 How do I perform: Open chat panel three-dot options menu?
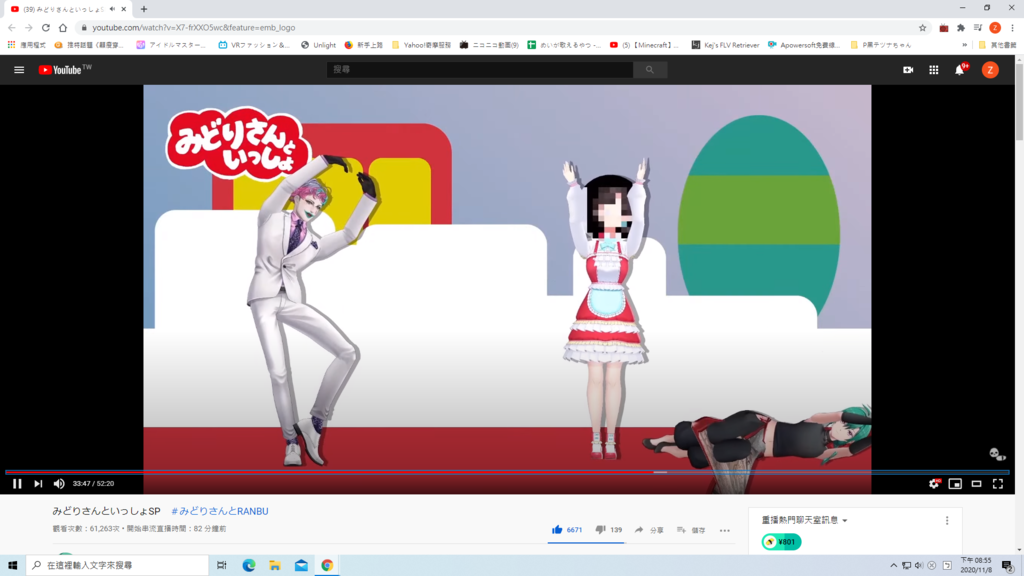pos(947,520)
